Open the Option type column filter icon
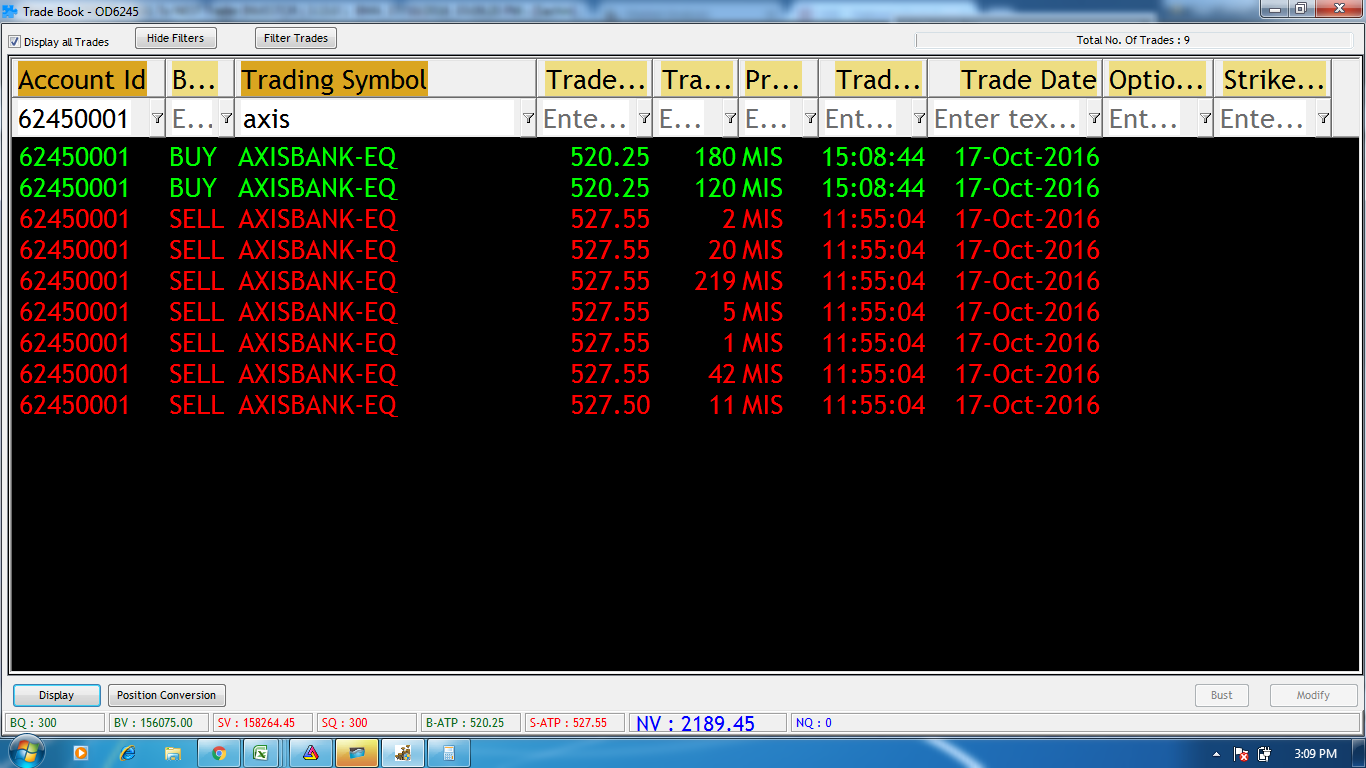The height and width of the screenshot is (768, 1366). (x=1205, y=119)
